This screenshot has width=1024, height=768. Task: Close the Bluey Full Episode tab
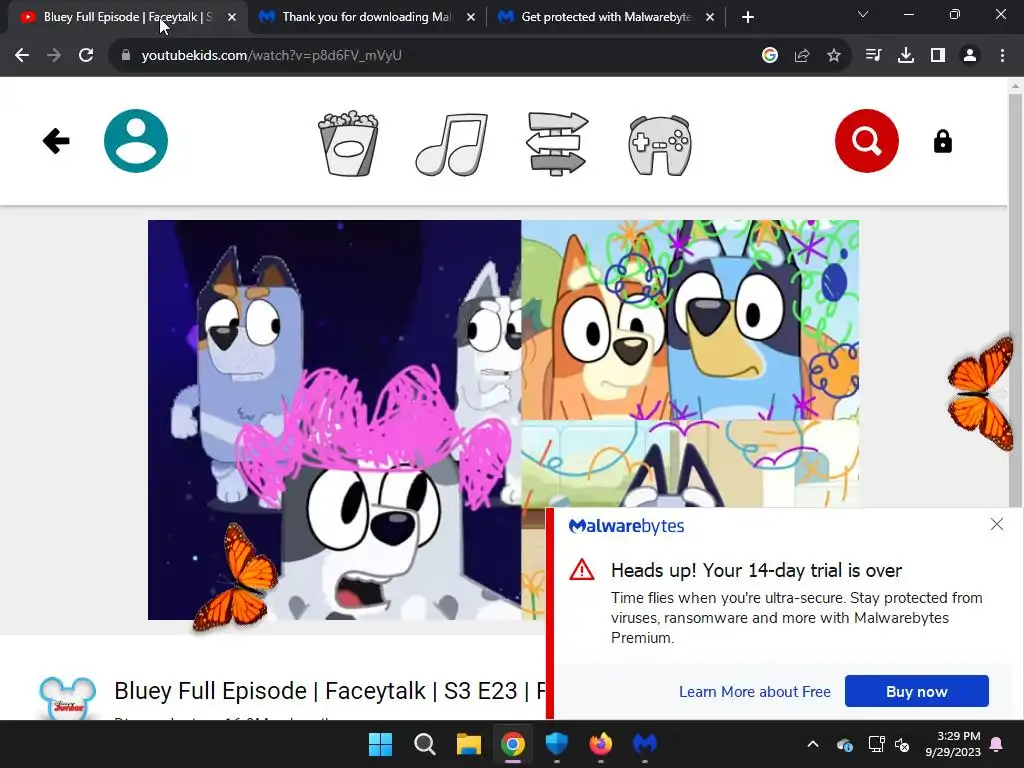click(232, 17)
